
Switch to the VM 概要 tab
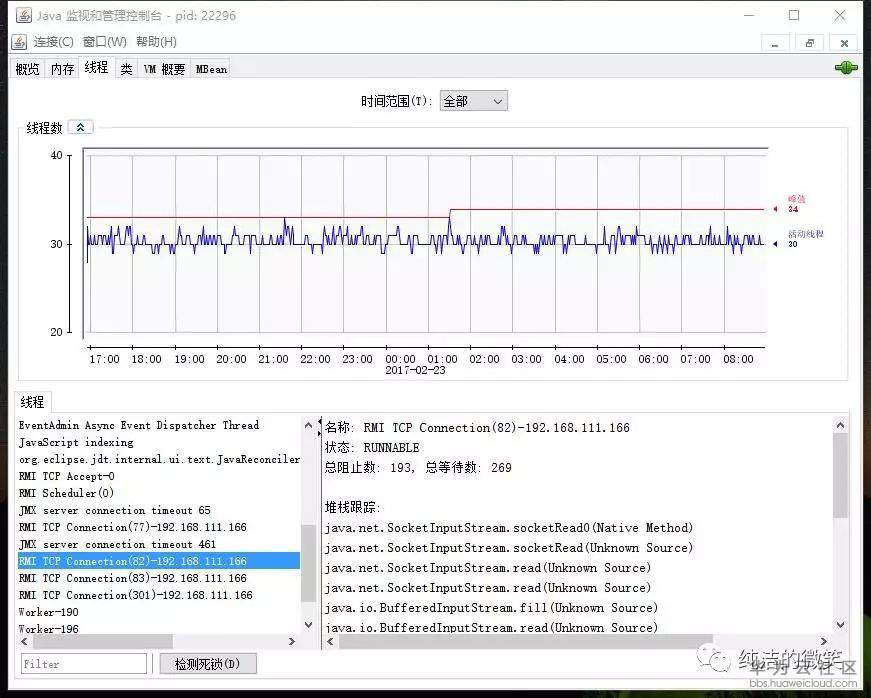pos(164,69)
